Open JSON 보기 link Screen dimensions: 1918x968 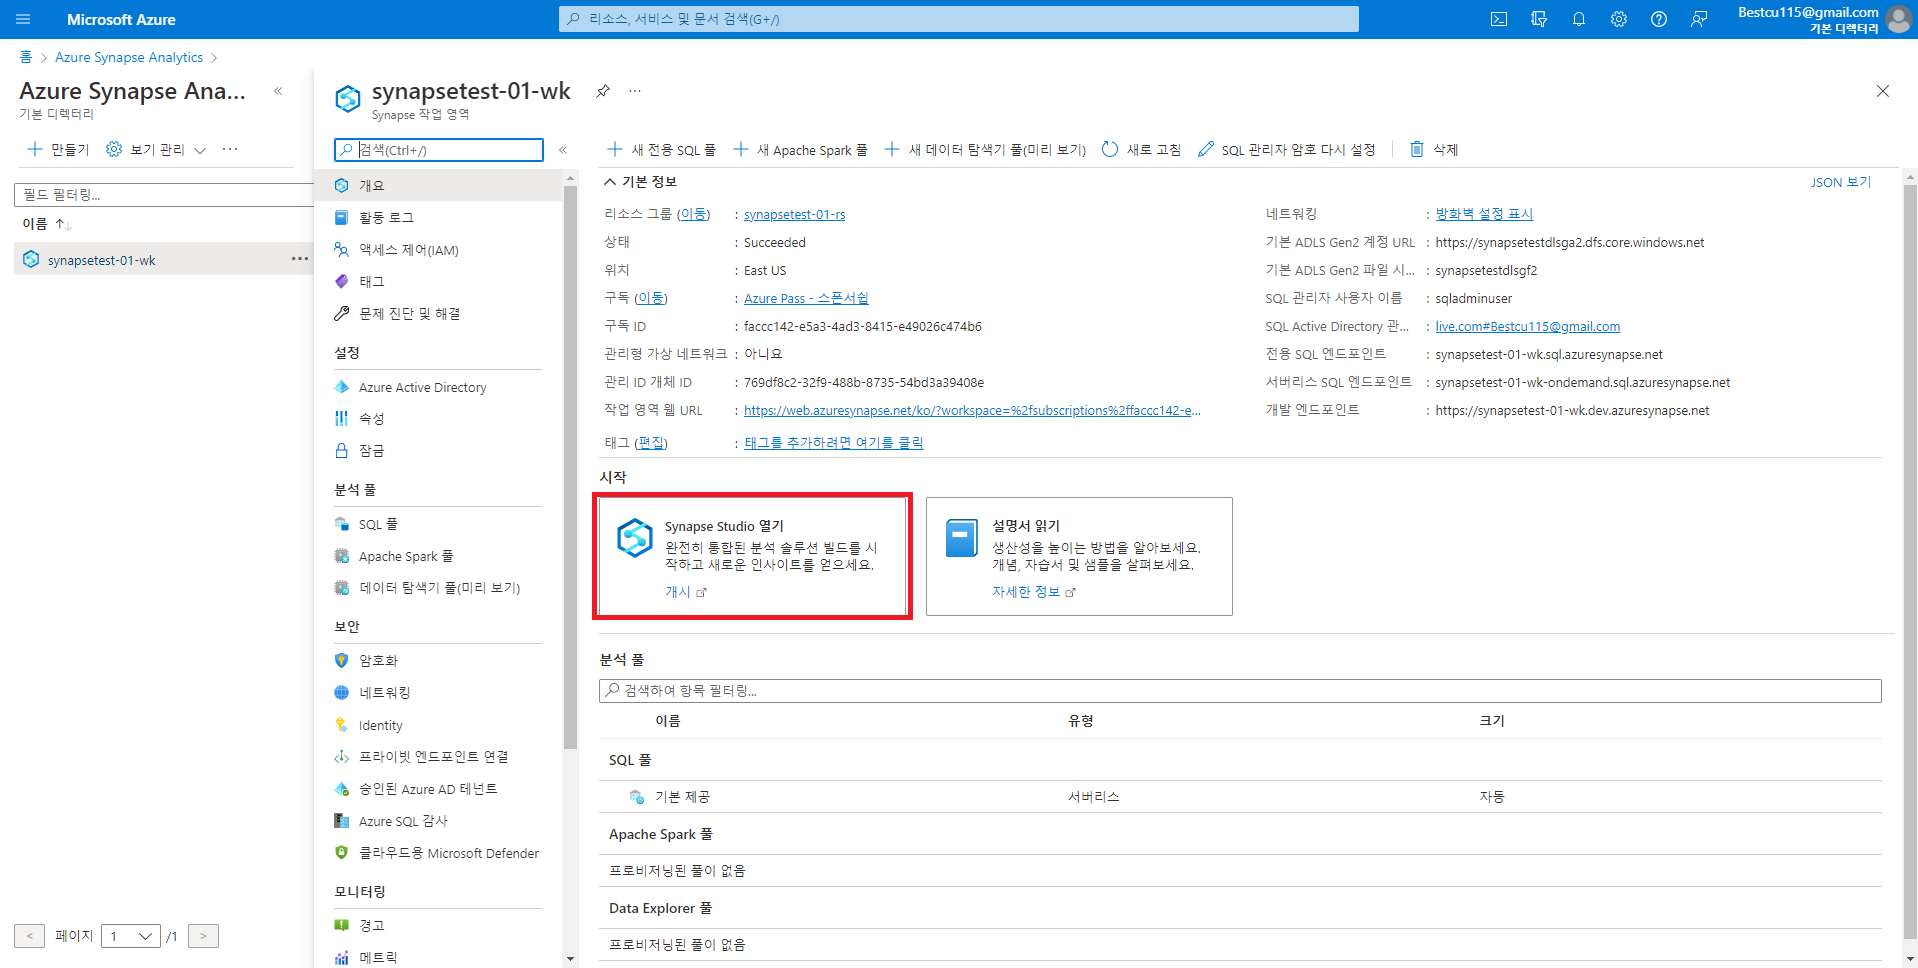click(x=1840, y=182)
